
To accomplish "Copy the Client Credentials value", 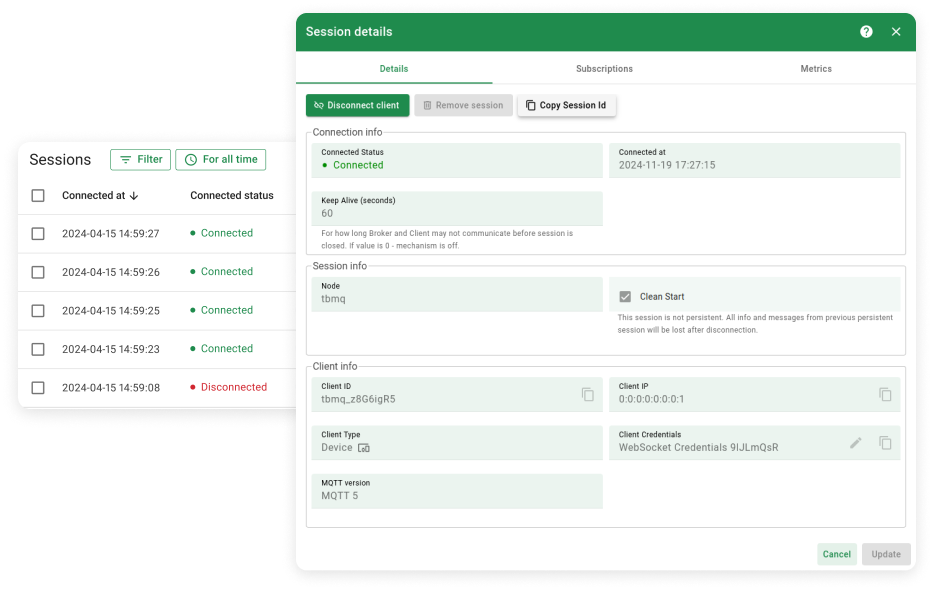I will [885, 443].
